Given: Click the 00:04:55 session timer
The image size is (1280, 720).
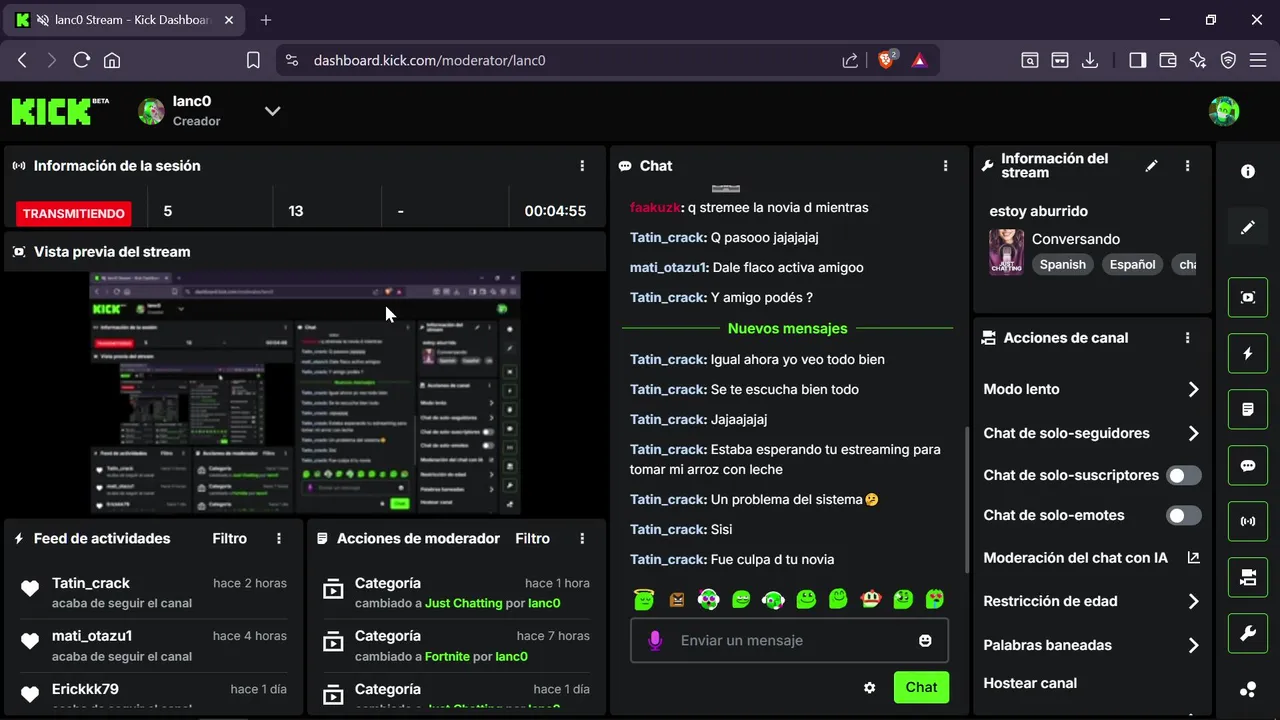Looking at the screenshot, I should 555,211.
